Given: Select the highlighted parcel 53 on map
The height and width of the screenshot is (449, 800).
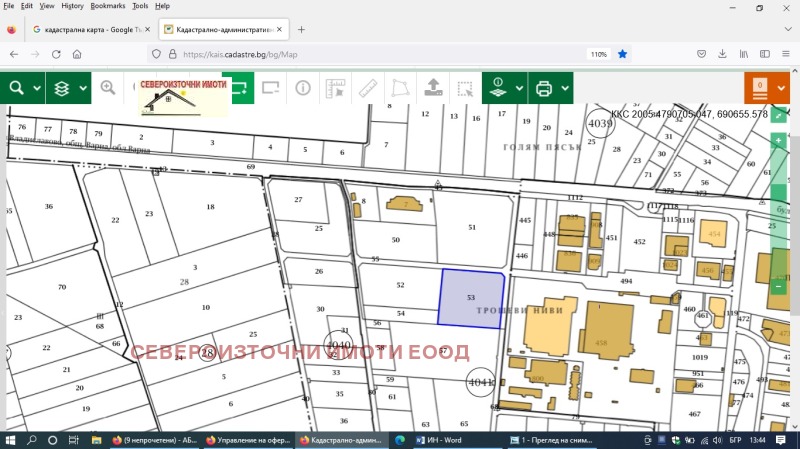Looking at the screenshot, I should 472,298.
